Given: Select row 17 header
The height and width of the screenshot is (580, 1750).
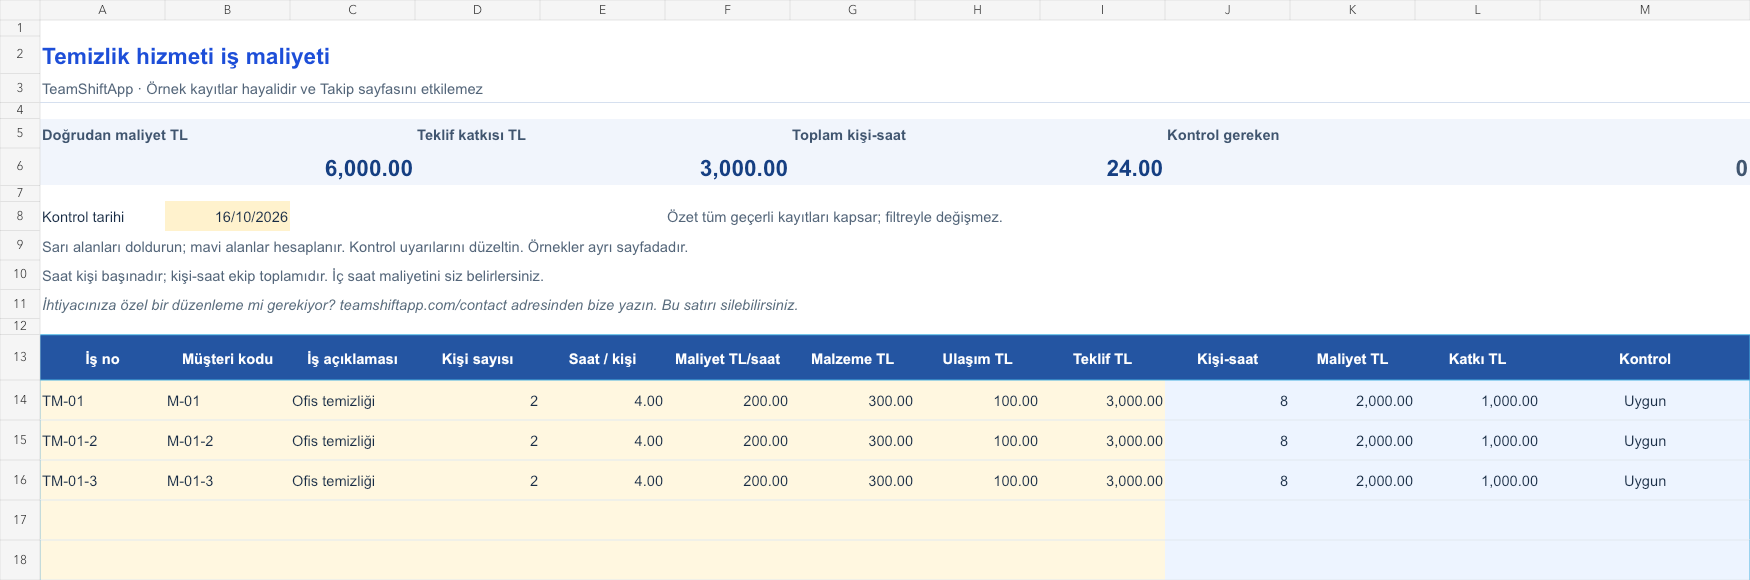Looking at the screenshot, I should [x=20, y=520].
